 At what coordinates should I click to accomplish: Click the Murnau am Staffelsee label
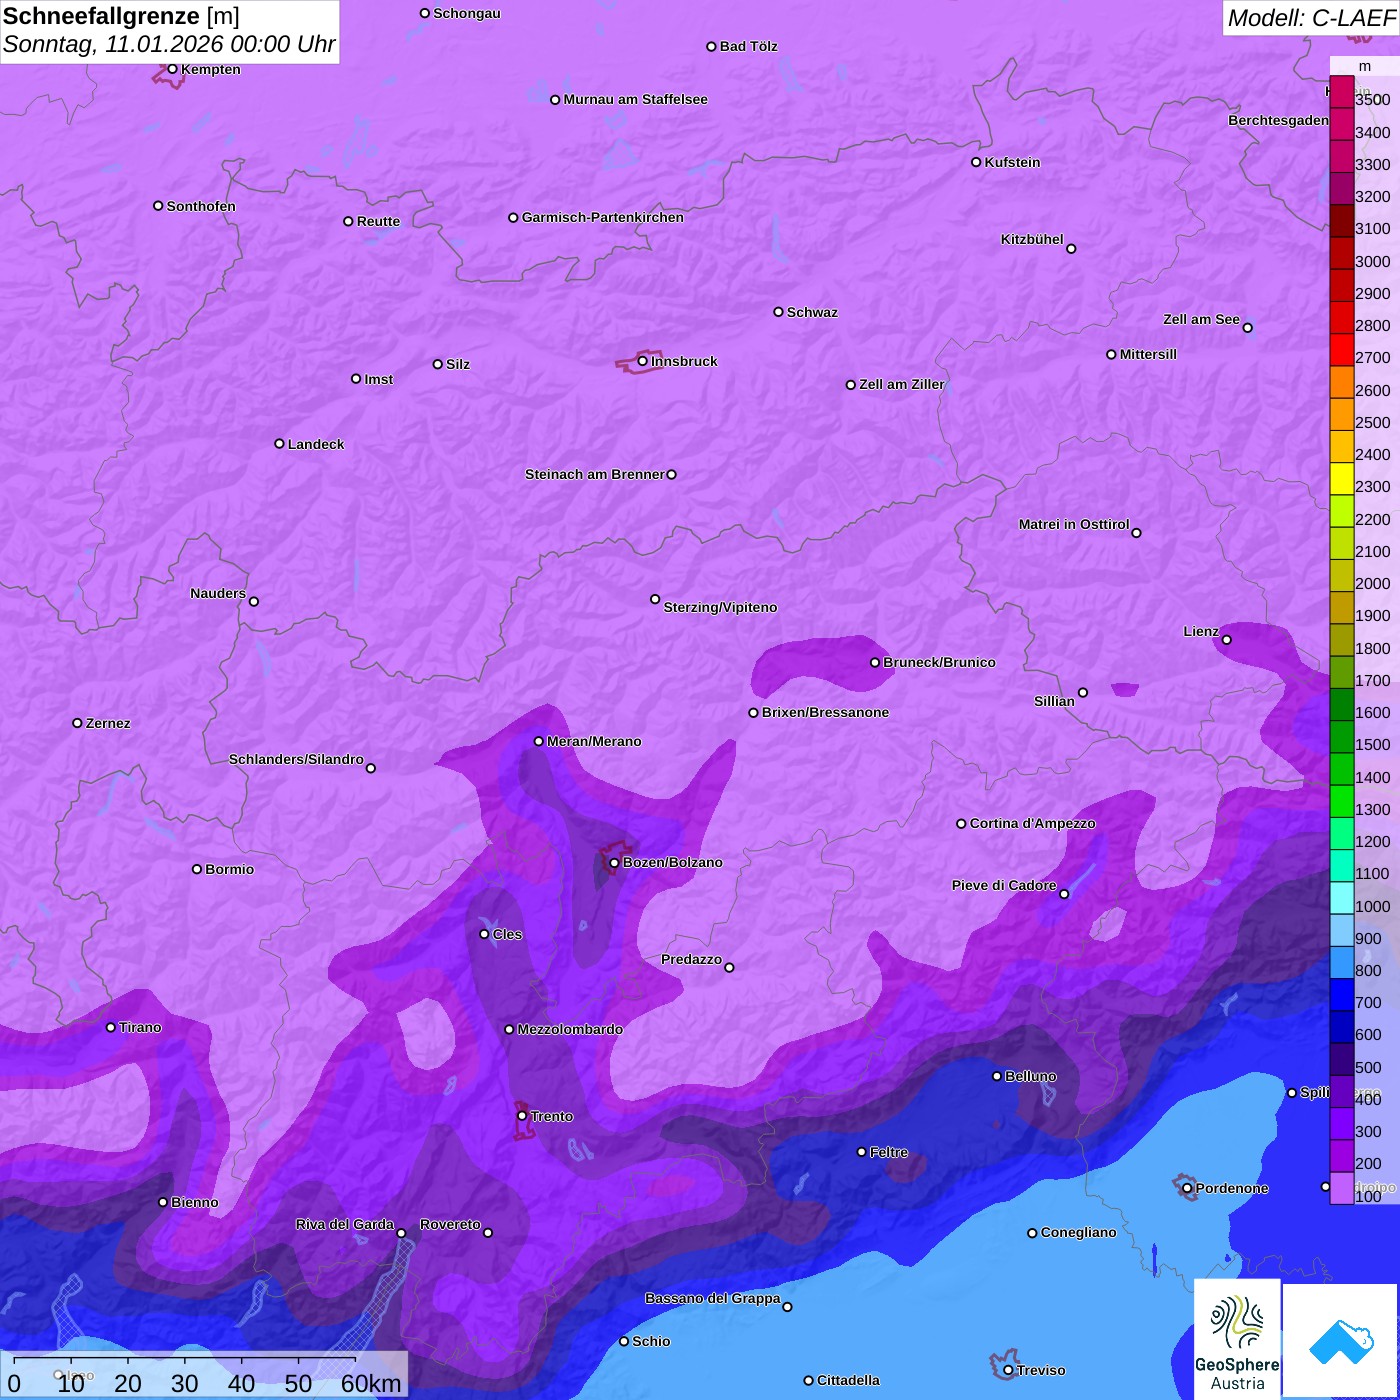(635, 99)
